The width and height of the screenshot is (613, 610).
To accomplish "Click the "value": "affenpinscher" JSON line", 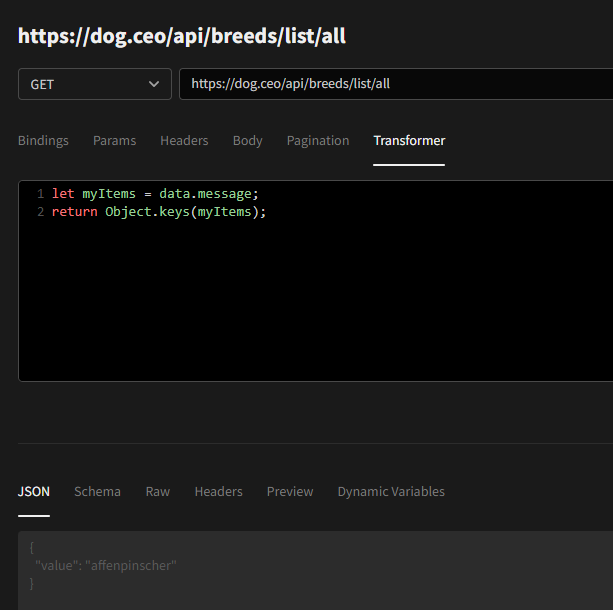I will click(106, 565).
